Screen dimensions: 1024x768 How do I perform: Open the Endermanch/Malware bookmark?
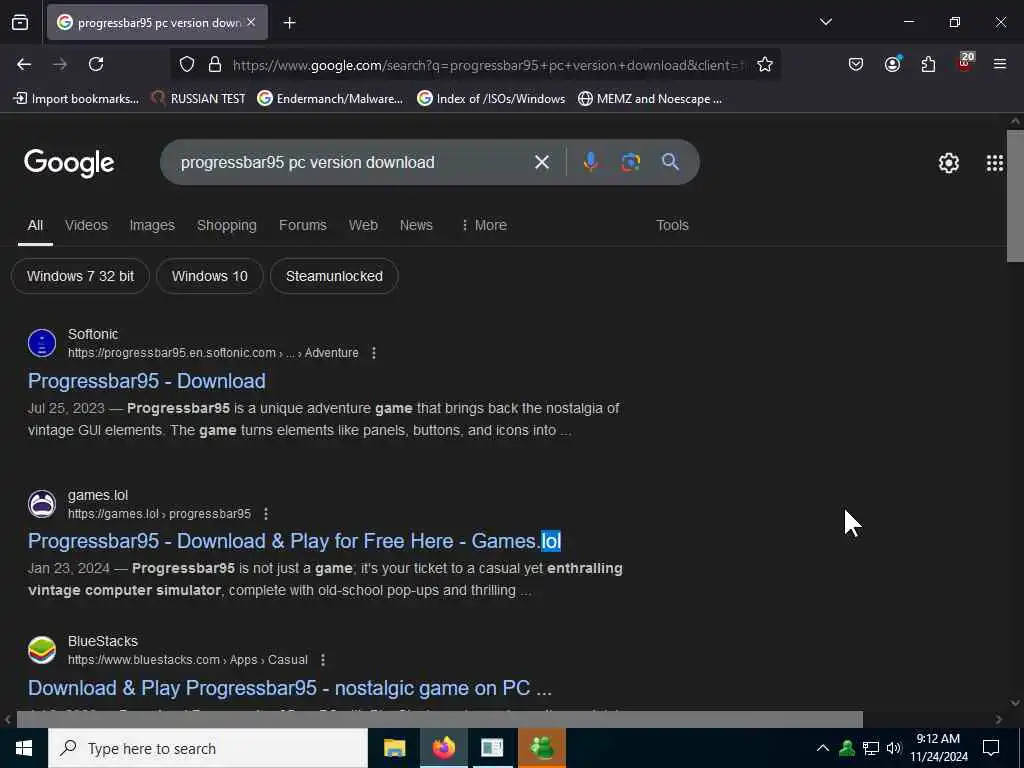pyautogui.click(x=330, y=99)
